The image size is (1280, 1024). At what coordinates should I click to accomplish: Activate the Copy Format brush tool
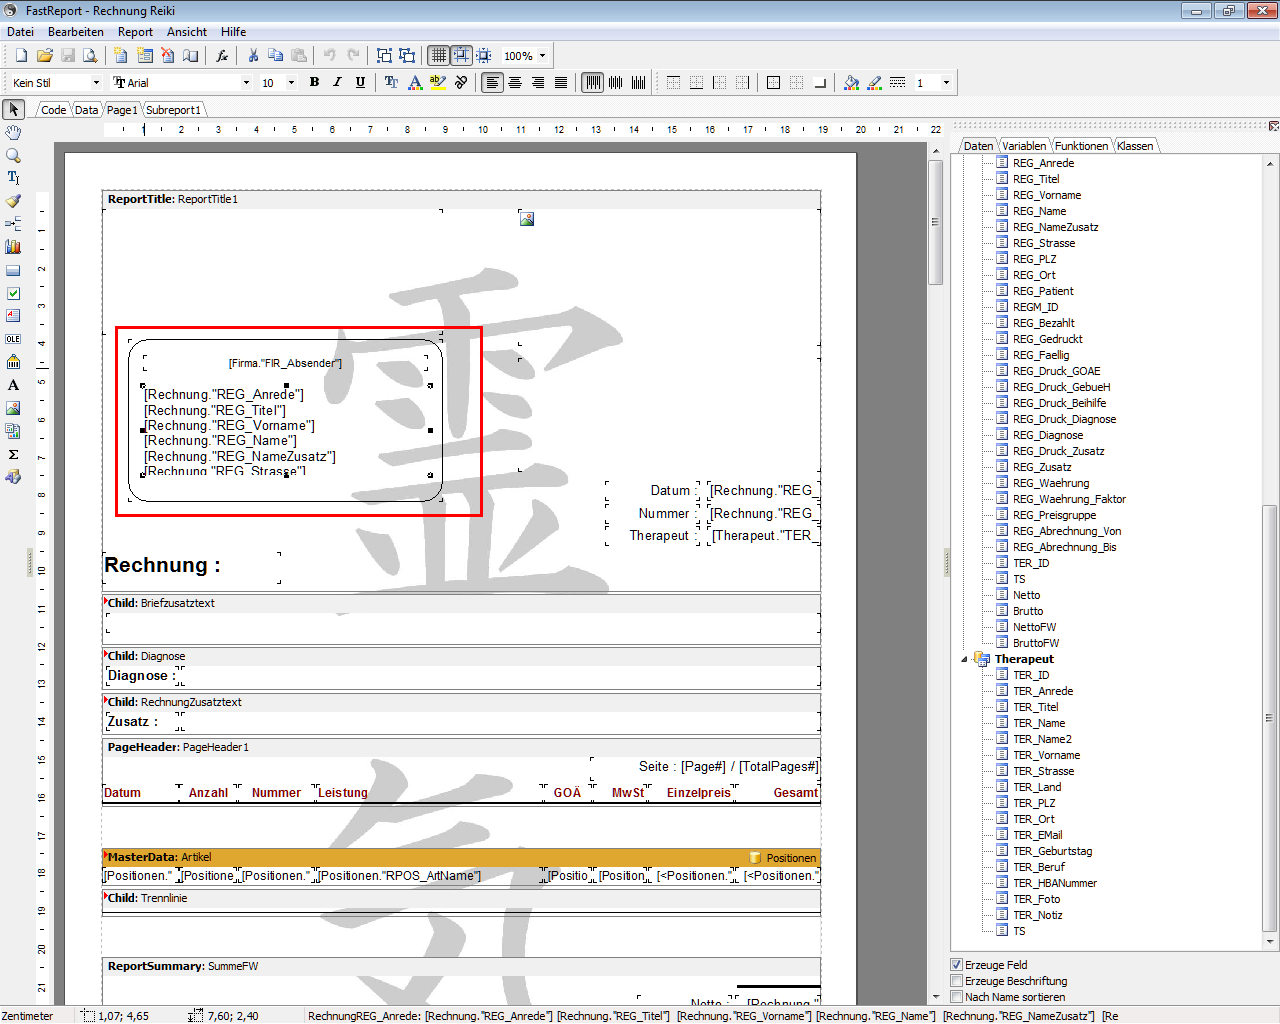coord(13,201)
